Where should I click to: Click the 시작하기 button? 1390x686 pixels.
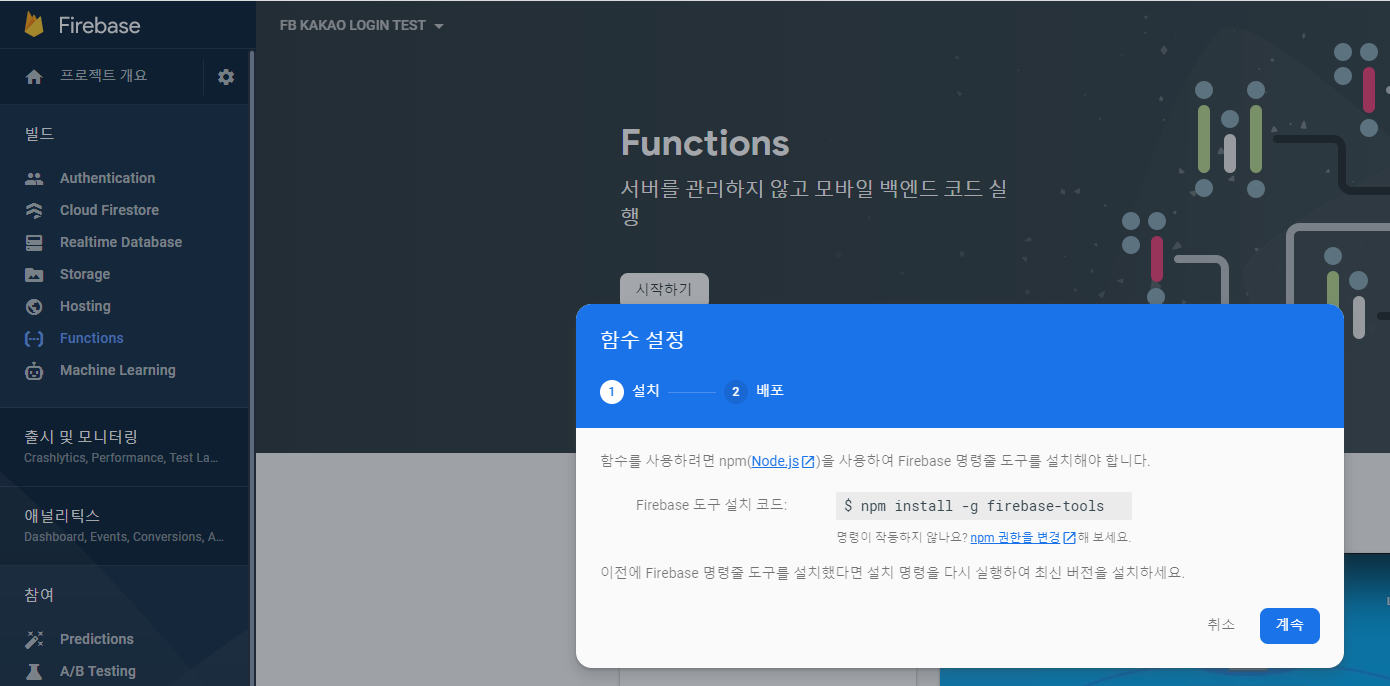coord(664,289)
